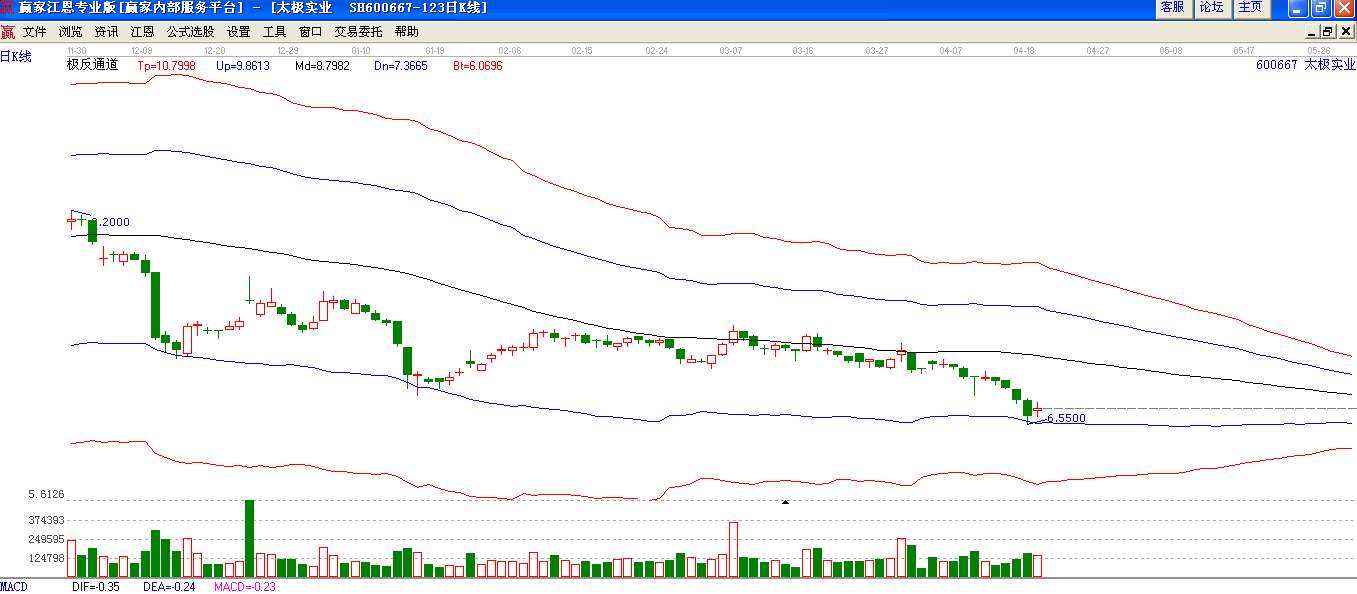This screenshot has width=1357, height=594.
Task: Click the Tp=10.7998 indicator value
Action: click(x=167, y=66)
